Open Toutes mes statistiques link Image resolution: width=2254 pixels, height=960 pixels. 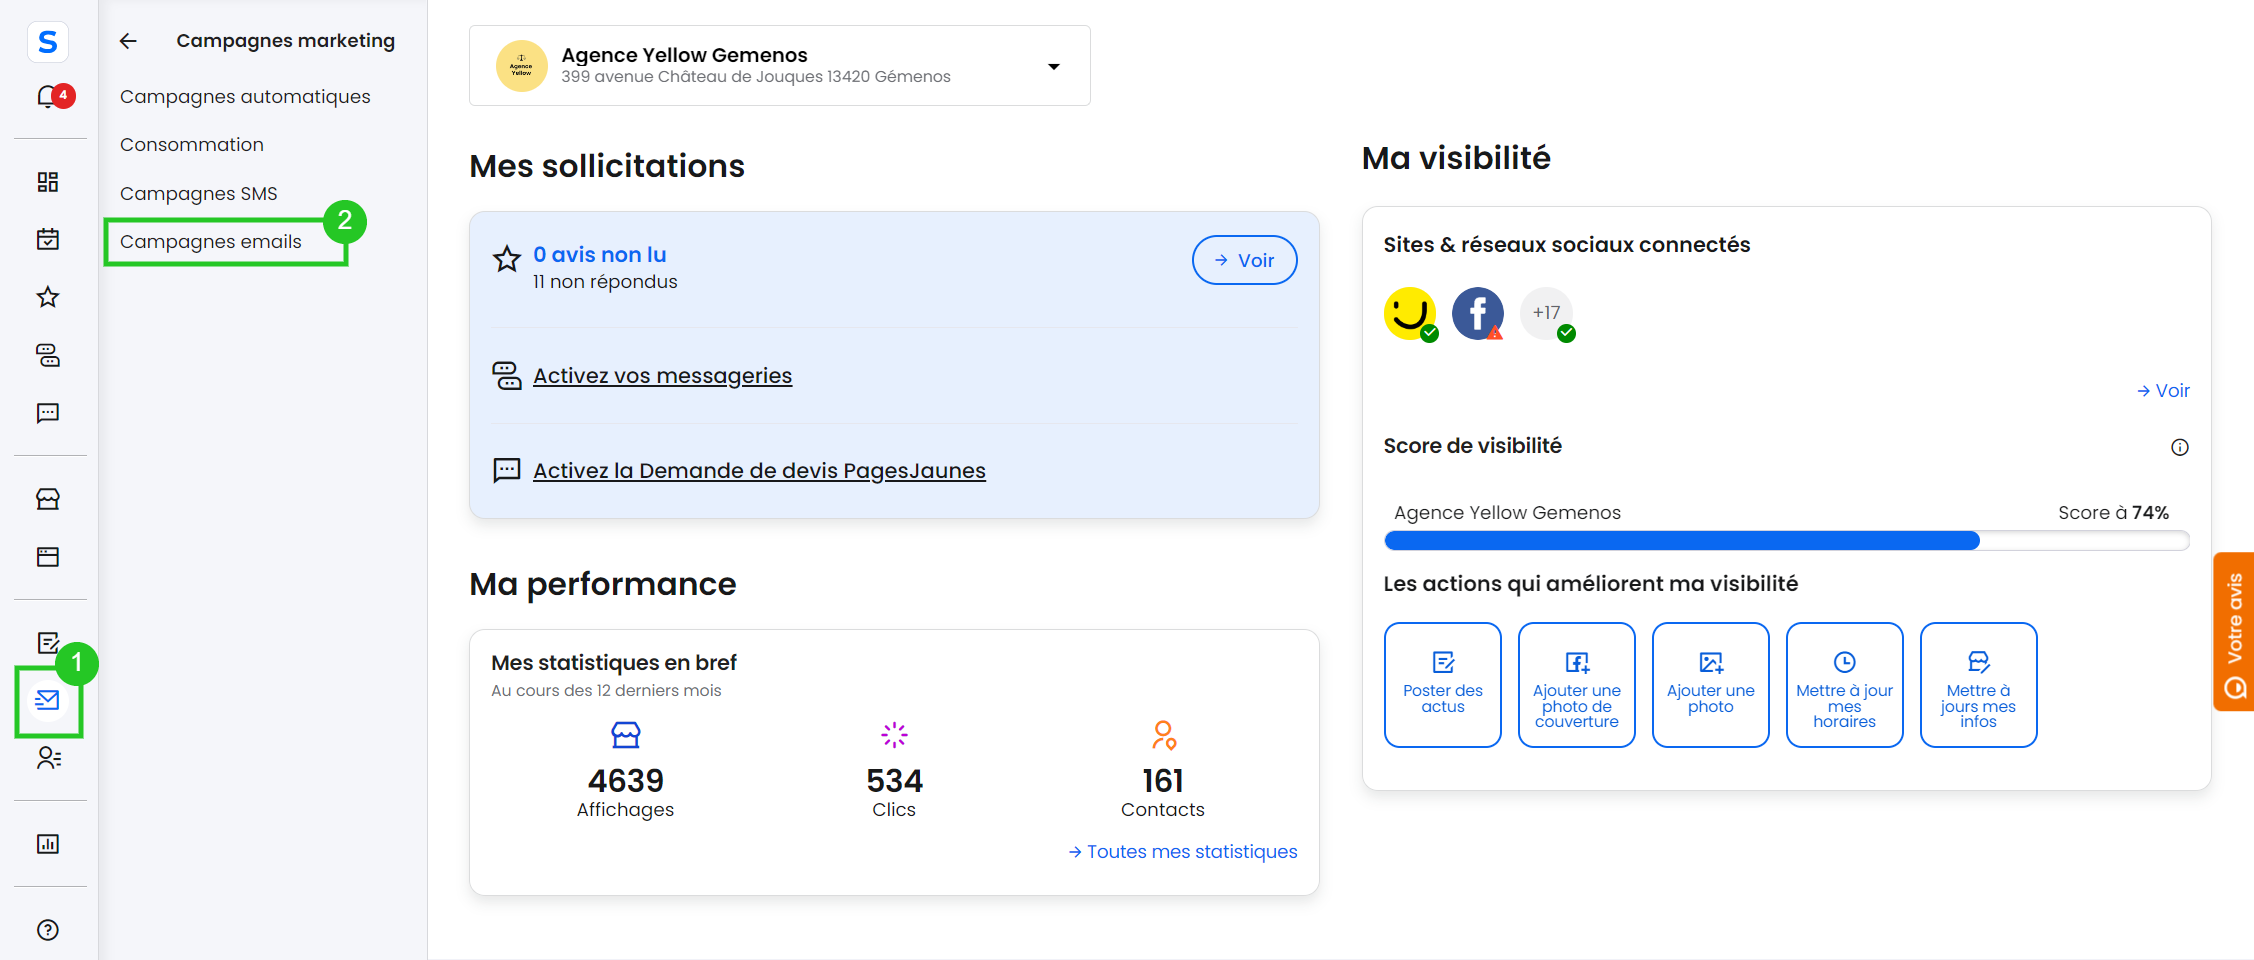(1183, 852)
